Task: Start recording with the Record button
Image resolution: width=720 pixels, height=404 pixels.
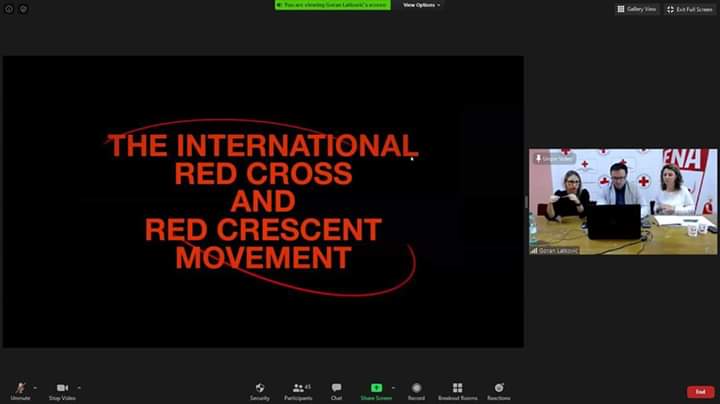Action: point(416,392)
